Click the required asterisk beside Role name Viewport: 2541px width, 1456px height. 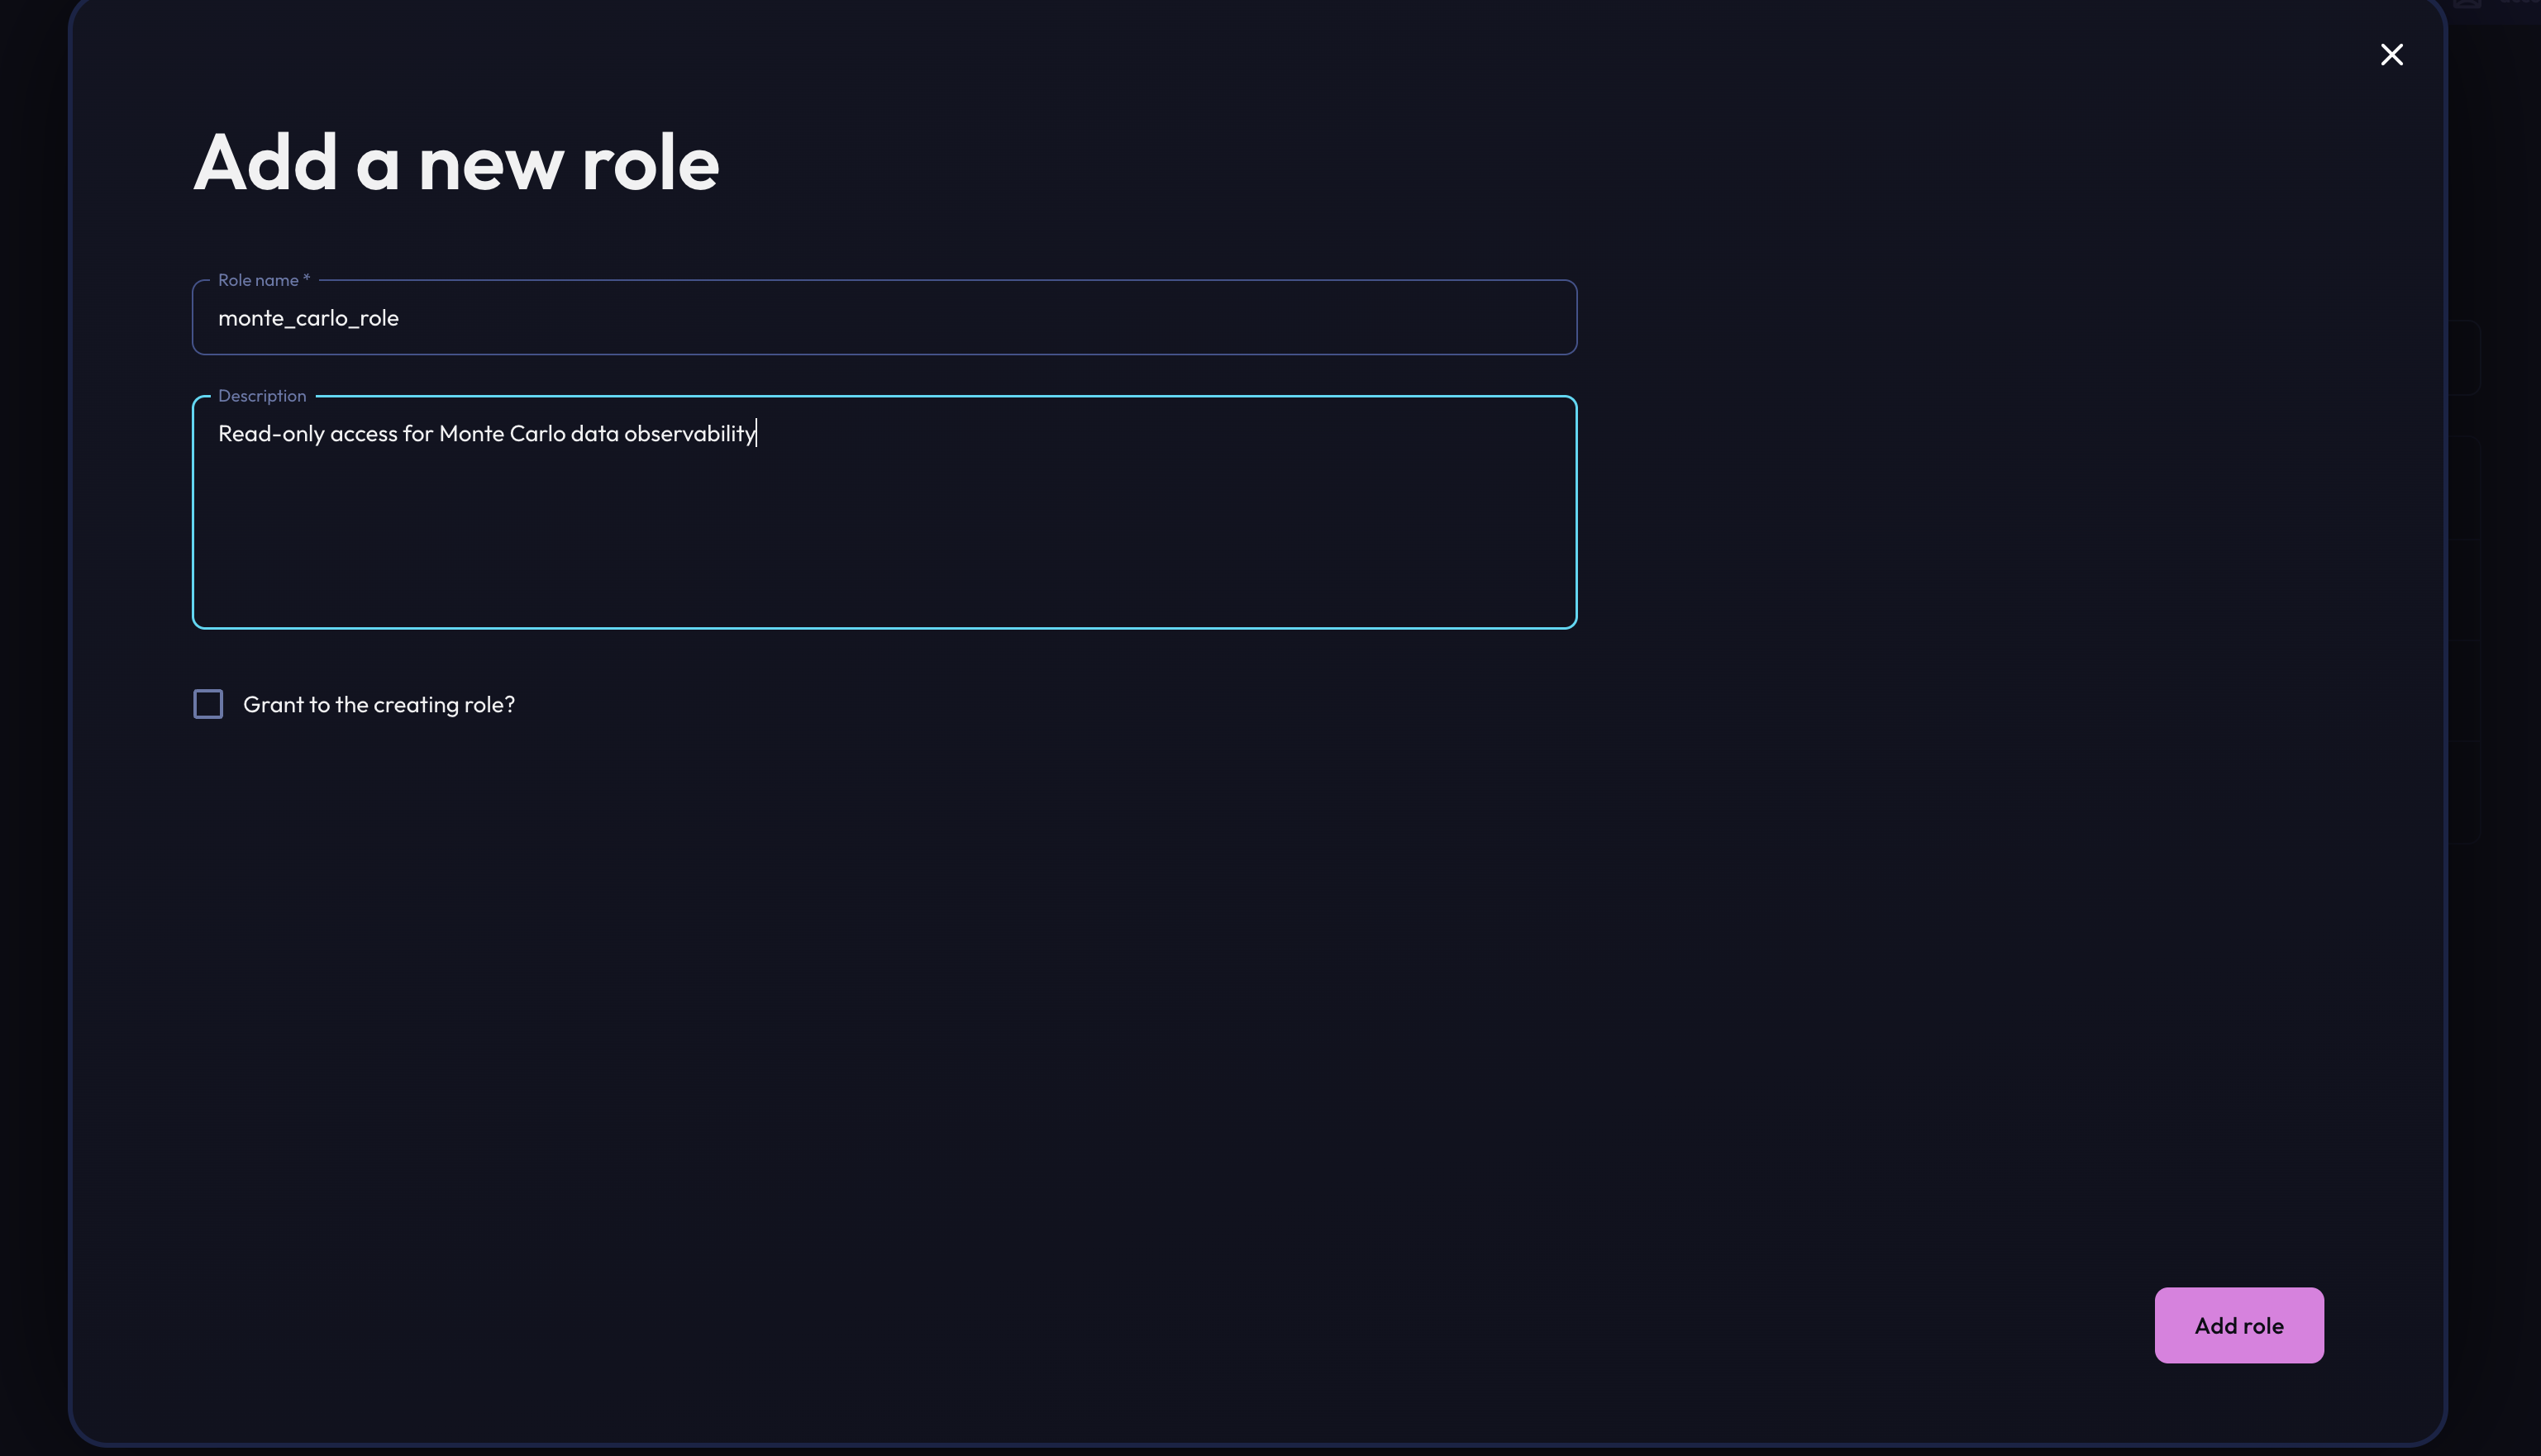click(306, 279)
